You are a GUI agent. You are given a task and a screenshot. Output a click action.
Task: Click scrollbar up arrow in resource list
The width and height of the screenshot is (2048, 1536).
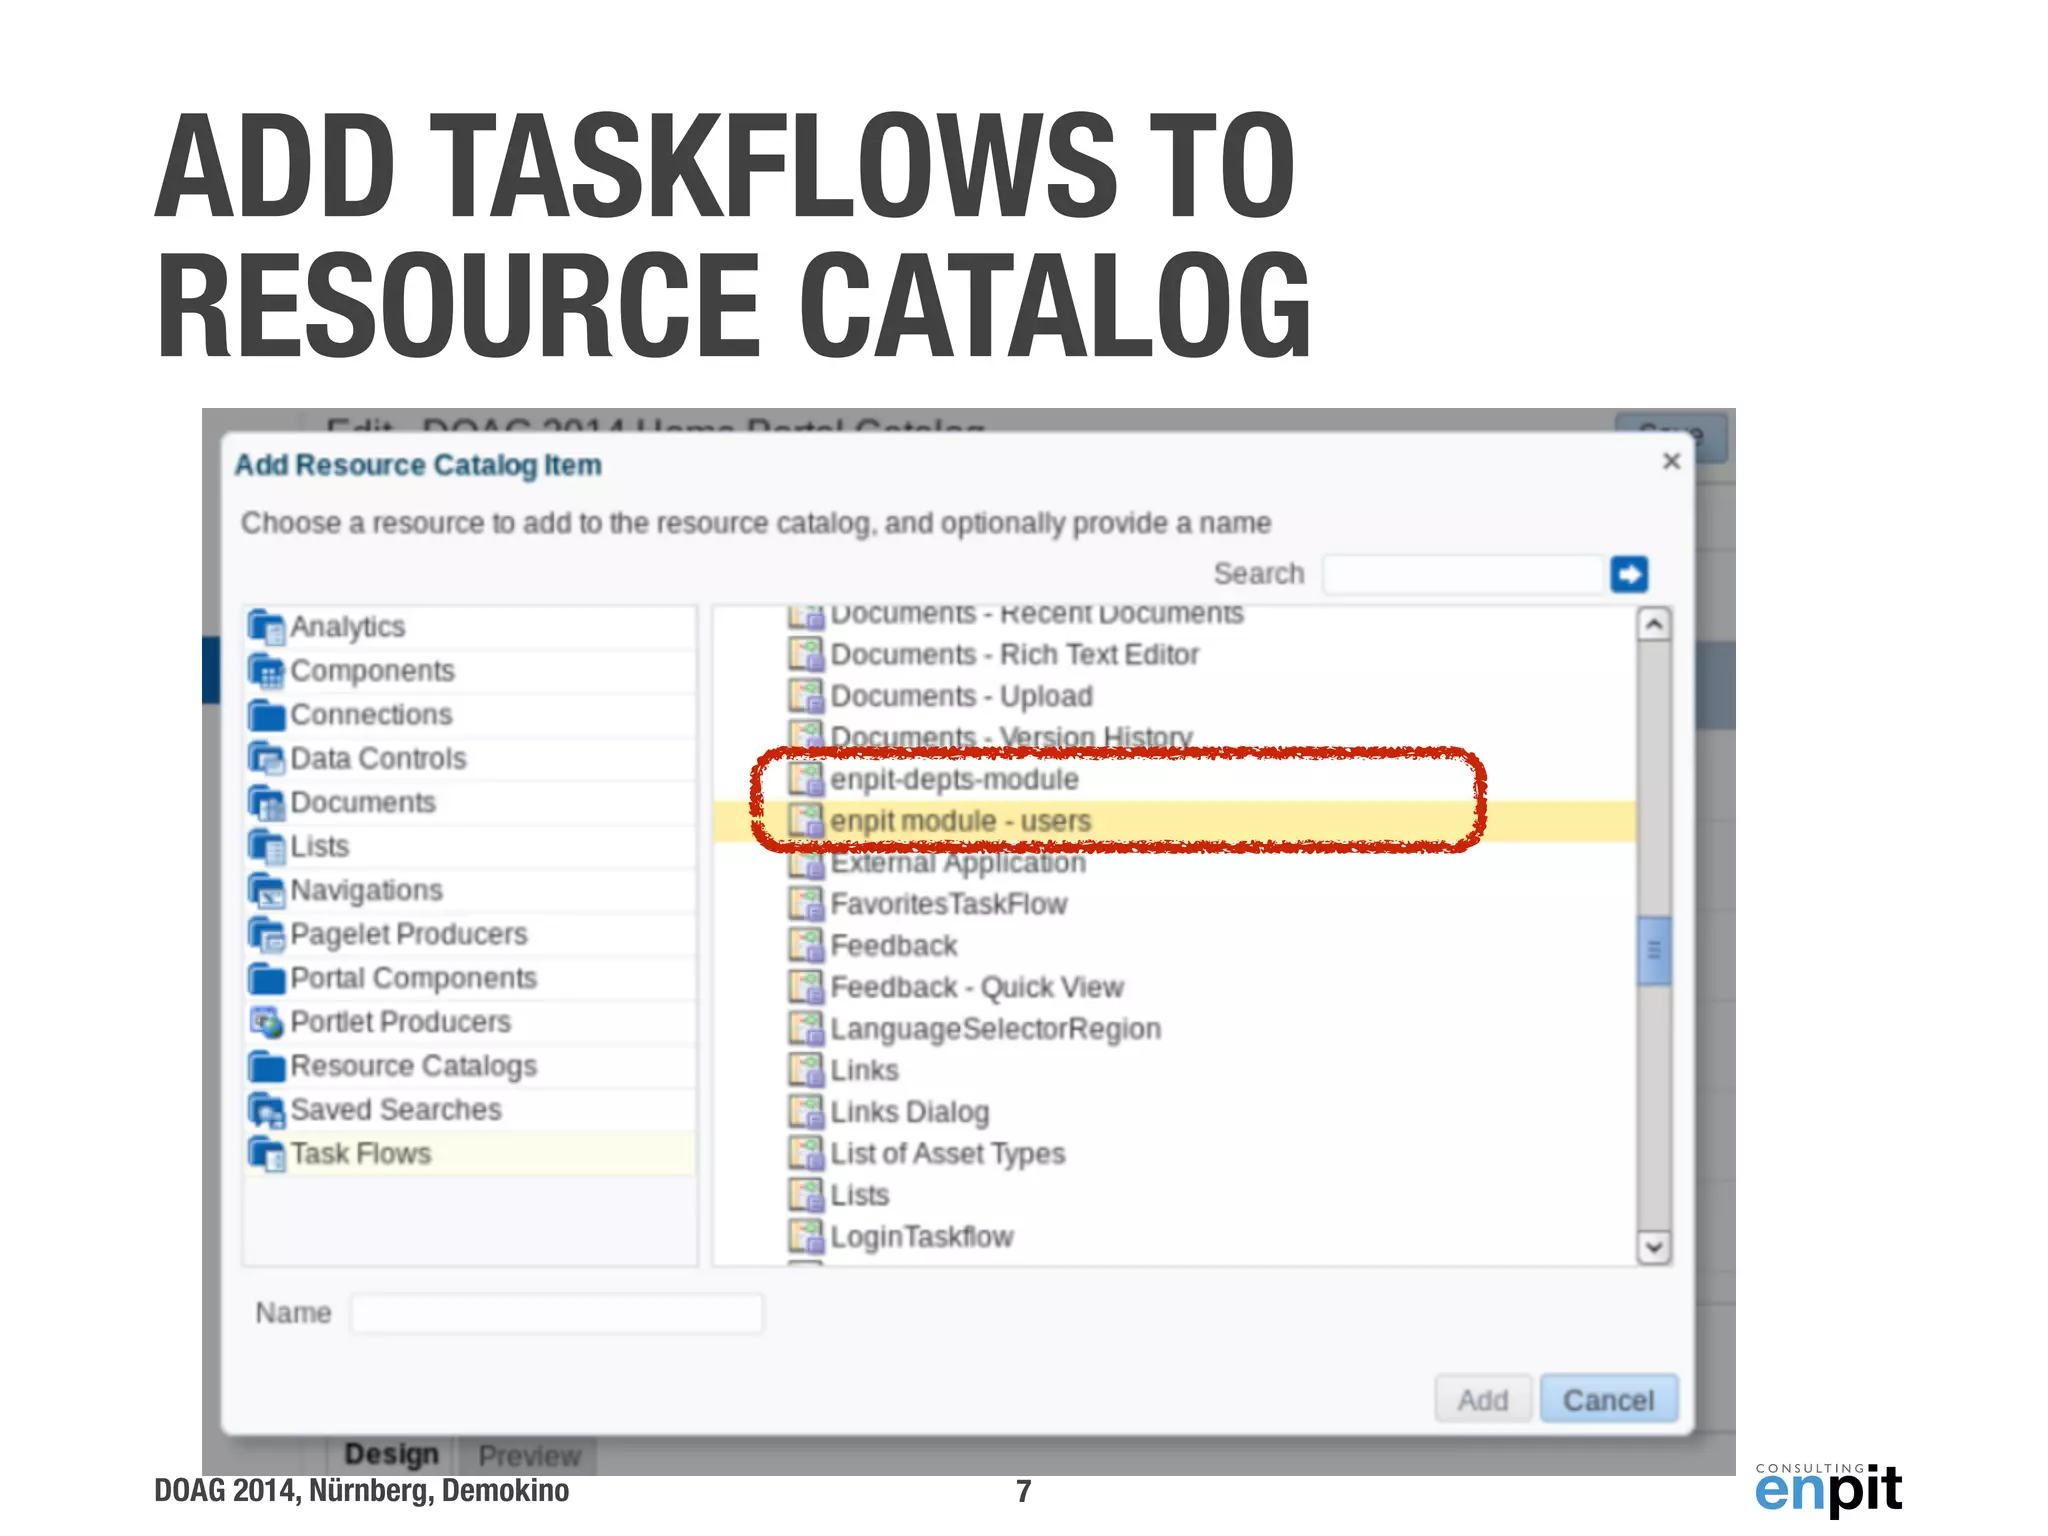point(1654,625)
